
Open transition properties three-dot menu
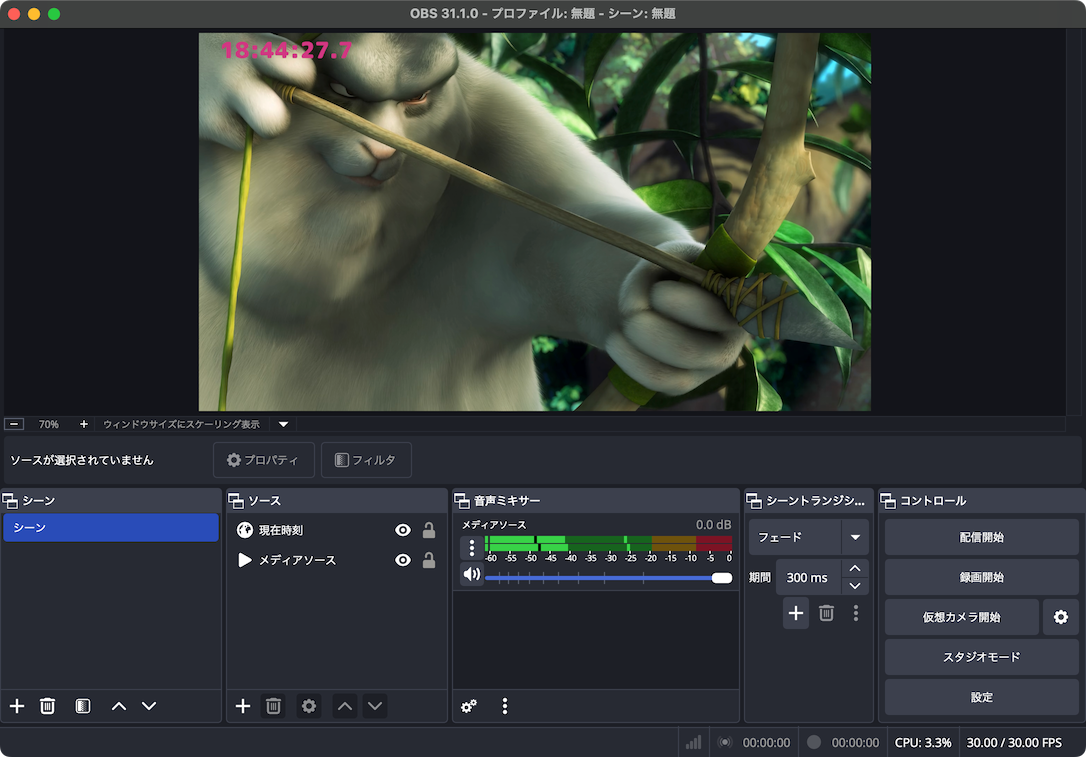click(856, 613)
